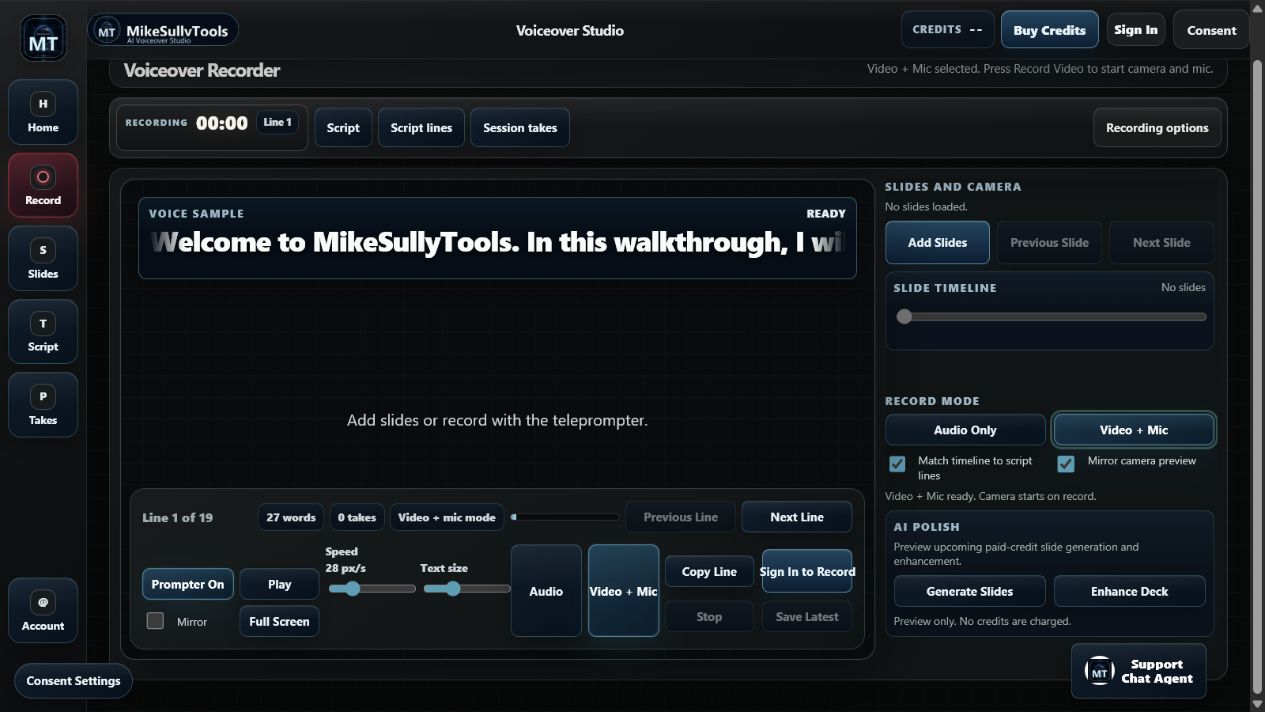Go to the Script sidebar icon
Image resolution: width=1265 pixels, height=712 pixels.
coord(43,332)
